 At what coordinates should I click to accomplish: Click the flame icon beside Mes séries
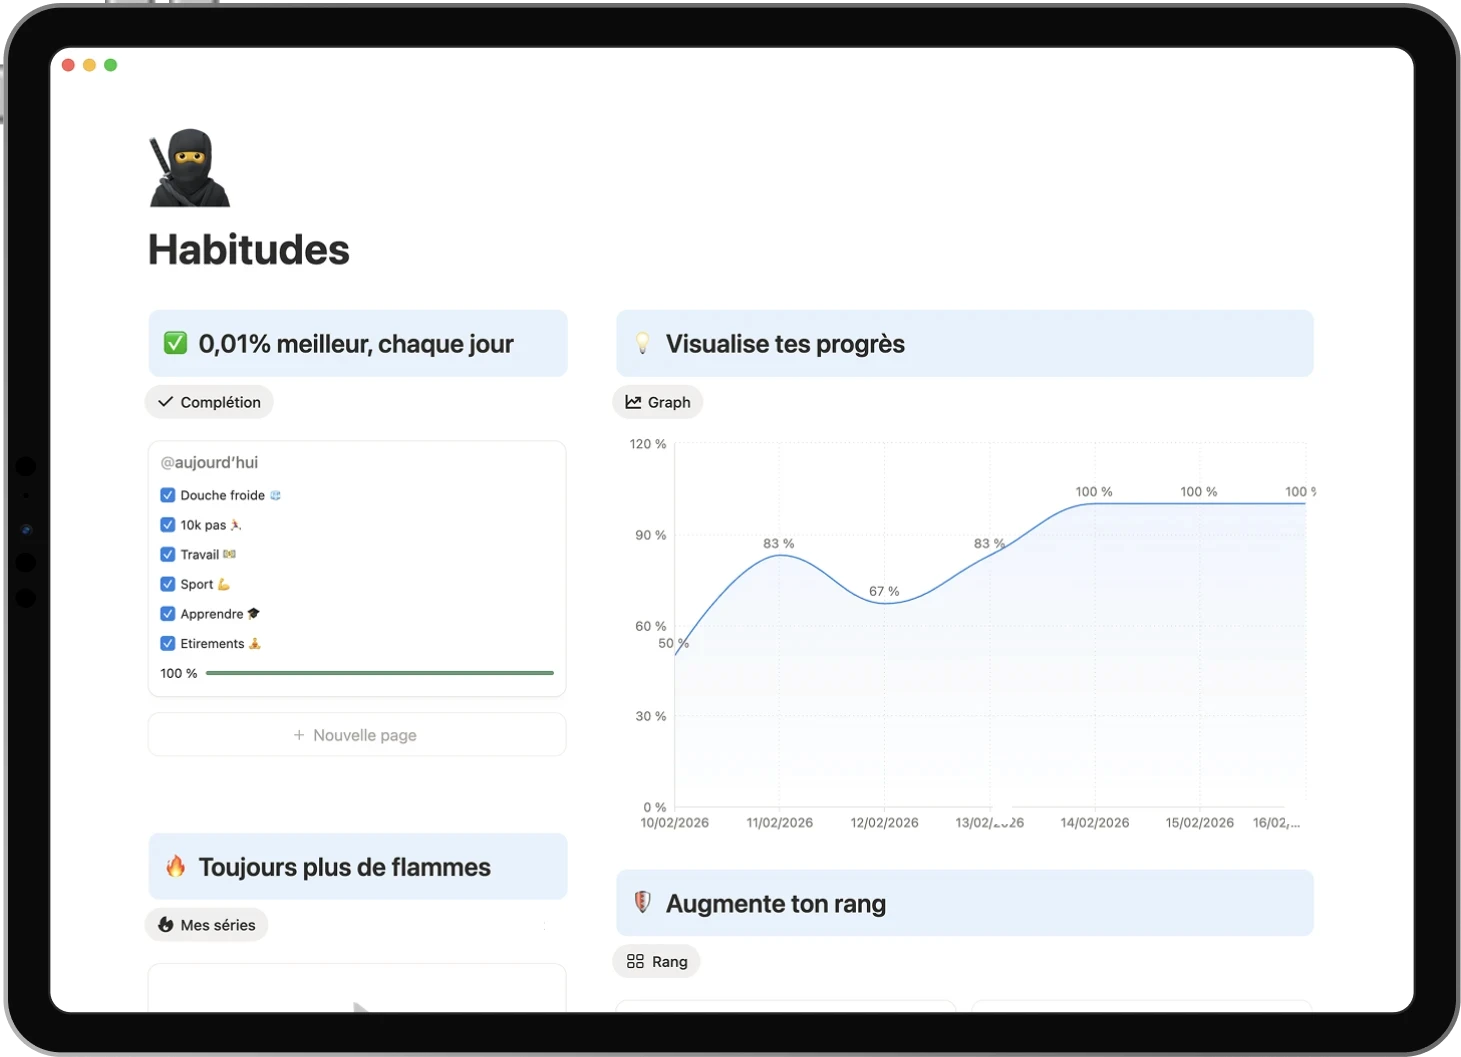coord(166,924)
